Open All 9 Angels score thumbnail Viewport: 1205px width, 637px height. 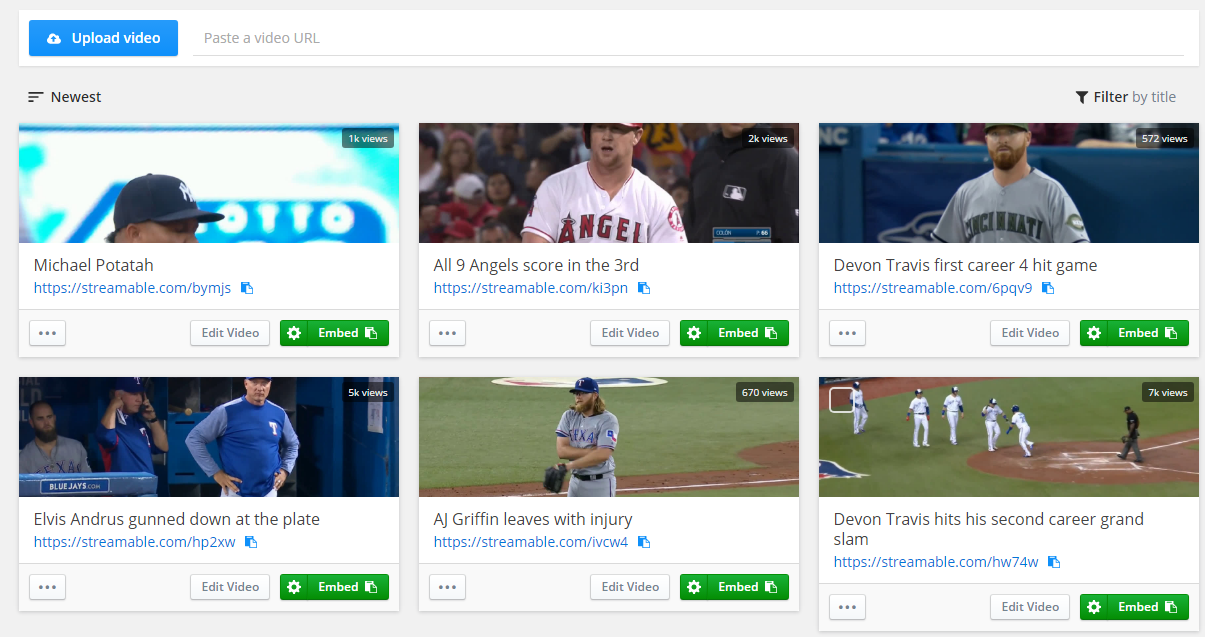click(x=609, y=183)
